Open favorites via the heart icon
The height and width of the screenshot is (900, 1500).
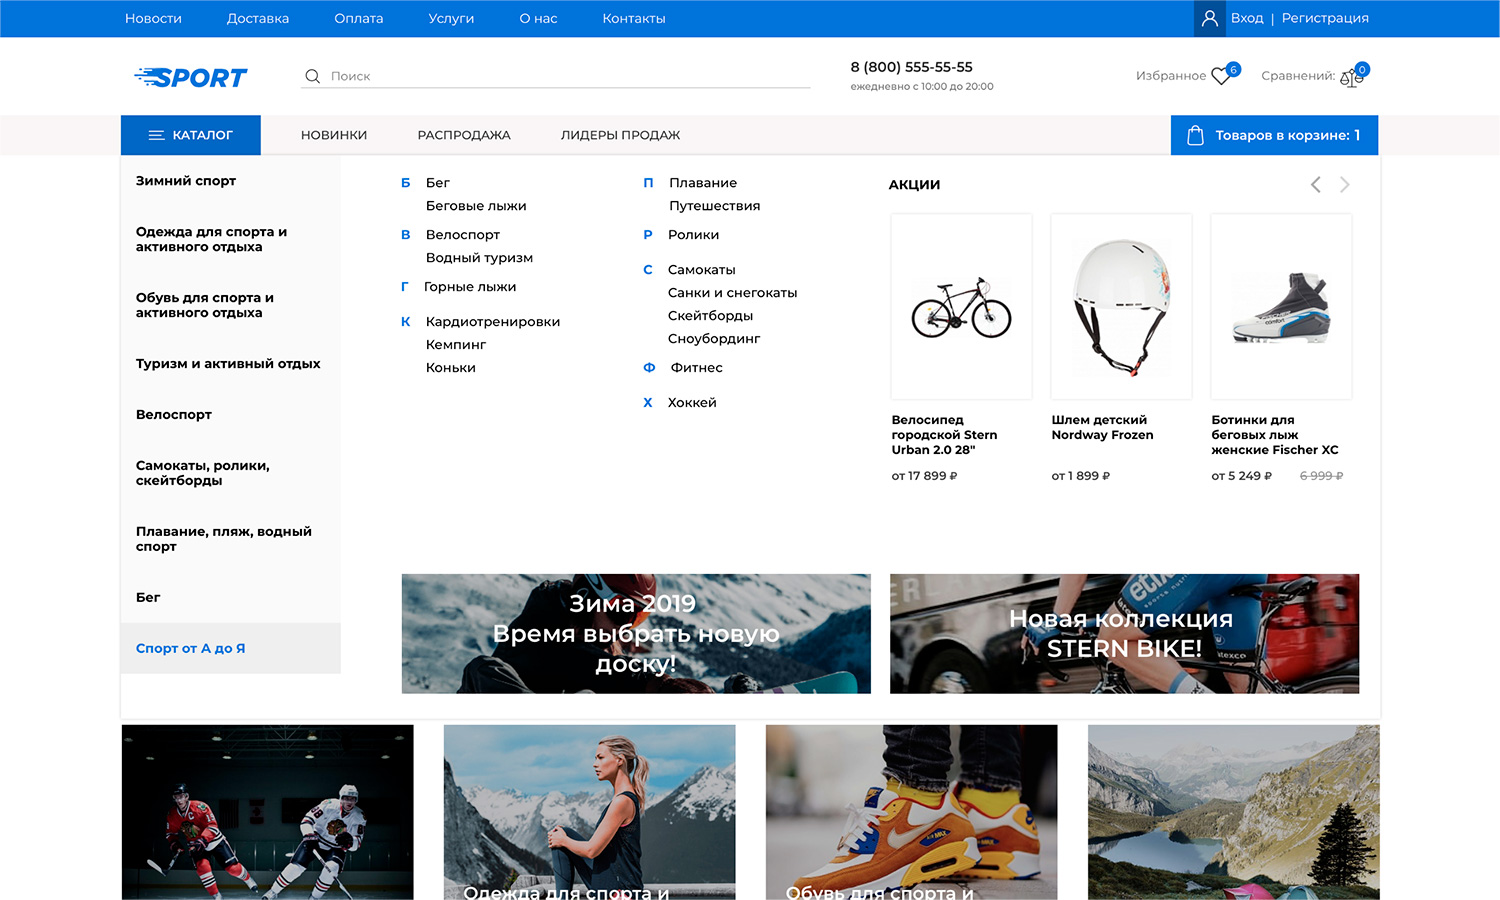[1221, 76]
